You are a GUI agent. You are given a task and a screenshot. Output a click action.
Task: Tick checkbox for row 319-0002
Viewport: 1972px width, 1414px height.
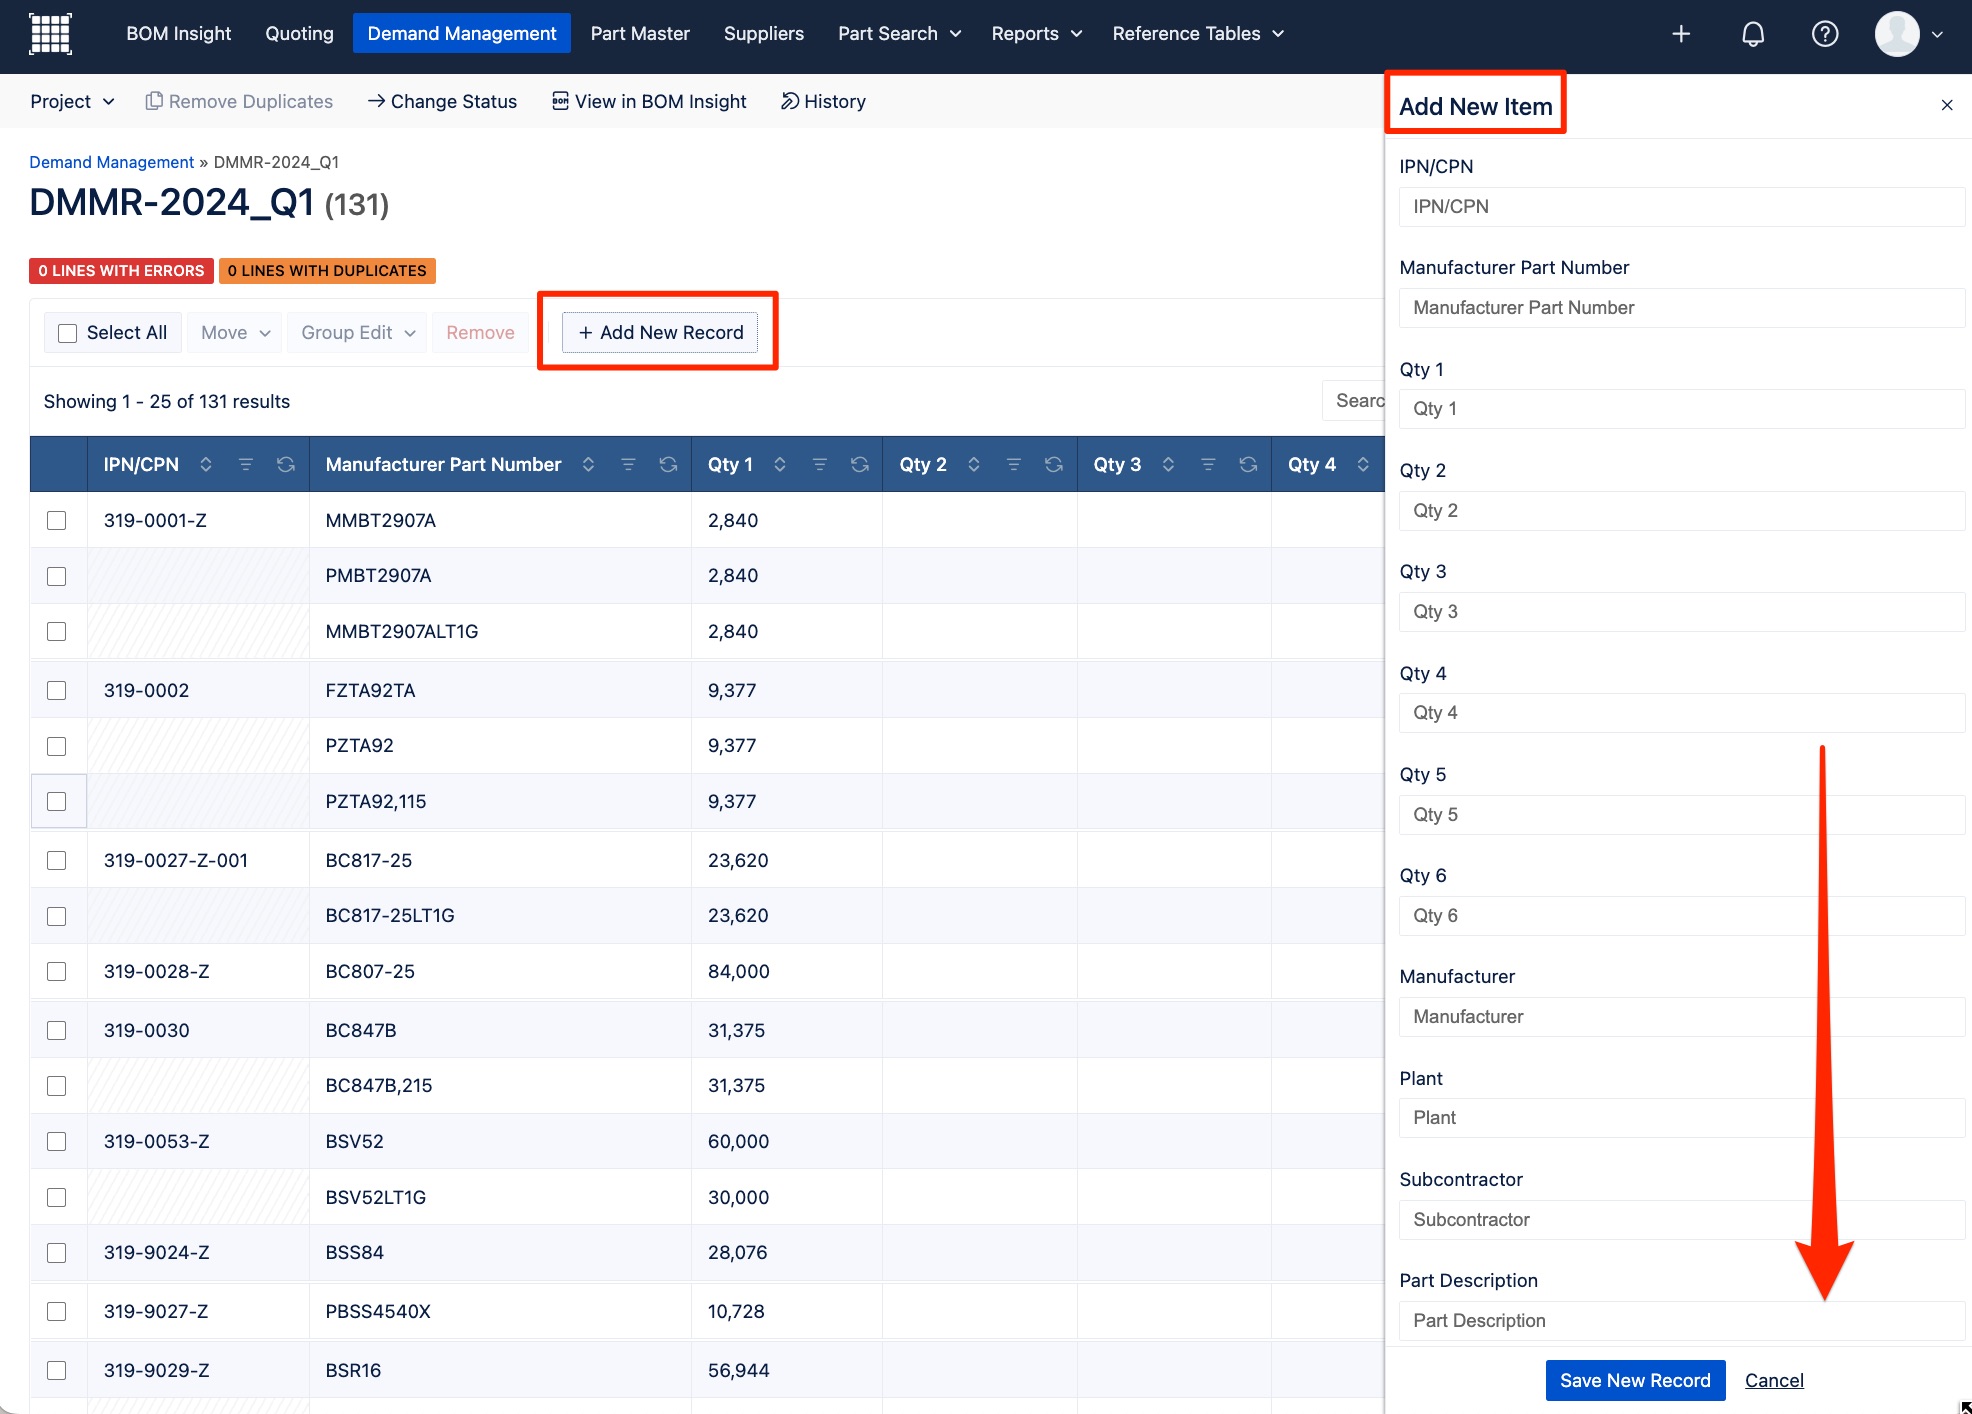[57, 690]
